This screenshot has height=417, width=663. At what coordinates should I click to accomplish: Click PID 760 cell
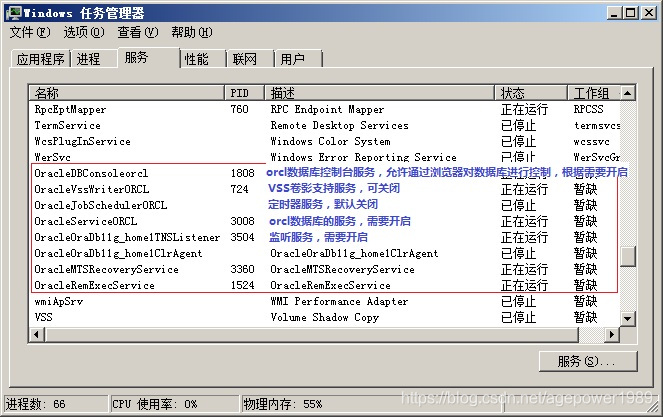[239, 109]
